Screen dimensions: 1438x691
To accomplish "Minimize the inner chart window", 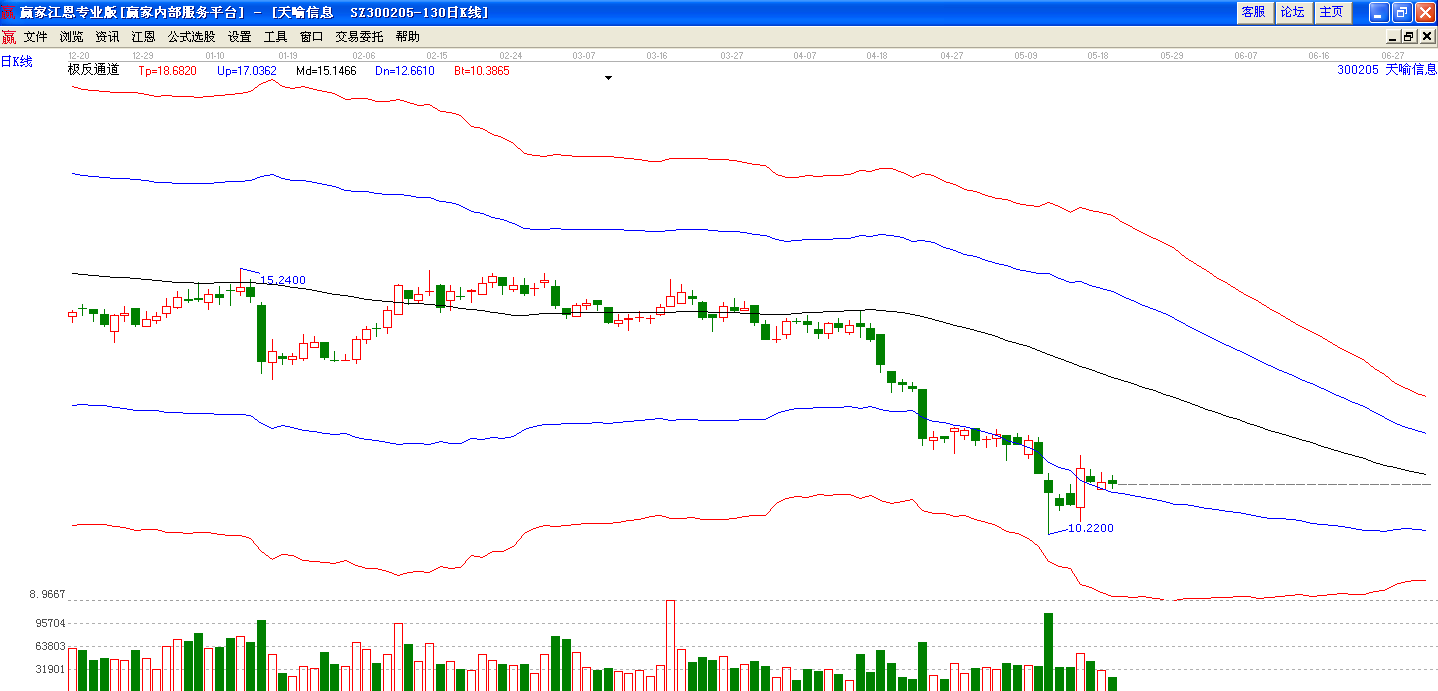I will [x=1393, y=37].
